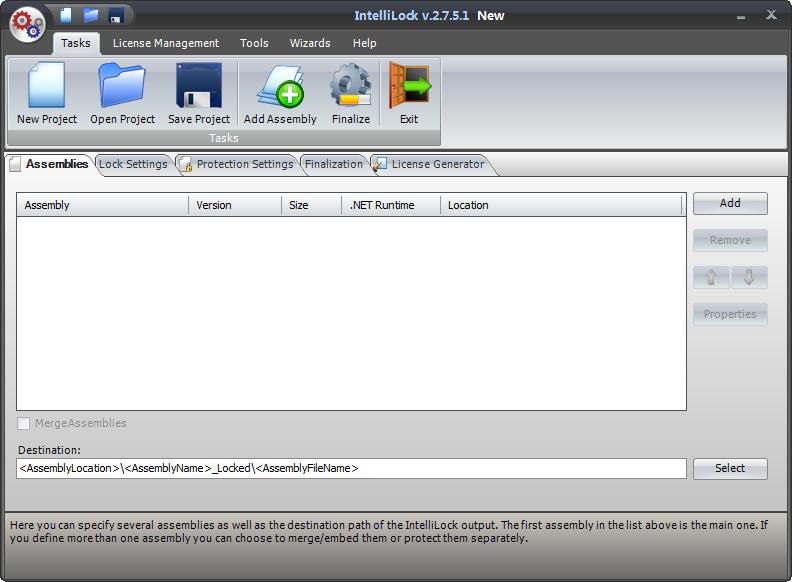Open the Tools menu
The height and width of the screenshot is (582, 792).
click(254, 43)
